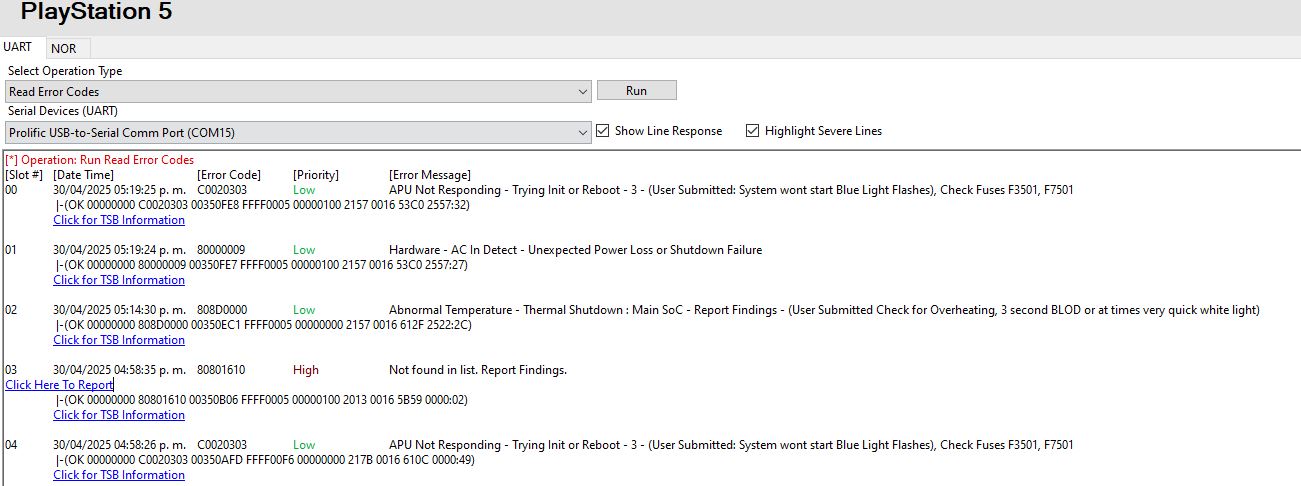This screenshot has width=1301, height=486.
Task: Click the [Priority] column header
Action: click(316, 175)
